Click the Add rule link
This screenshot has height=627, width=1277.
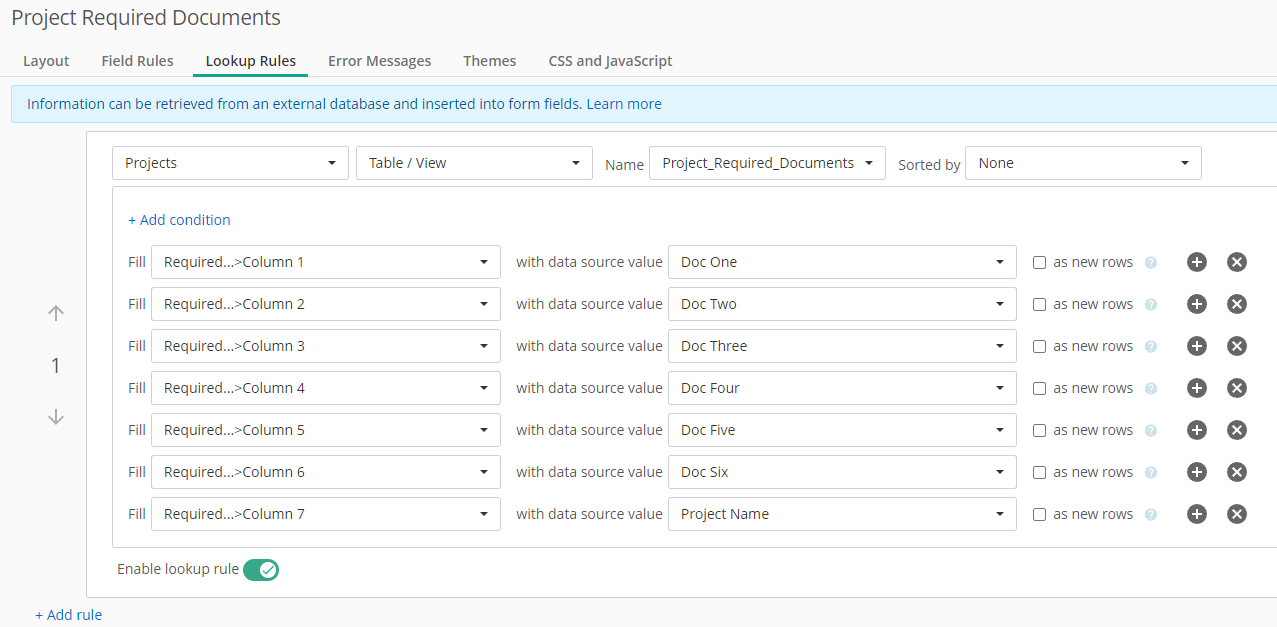pyautogui.click(x=69, y=615)
